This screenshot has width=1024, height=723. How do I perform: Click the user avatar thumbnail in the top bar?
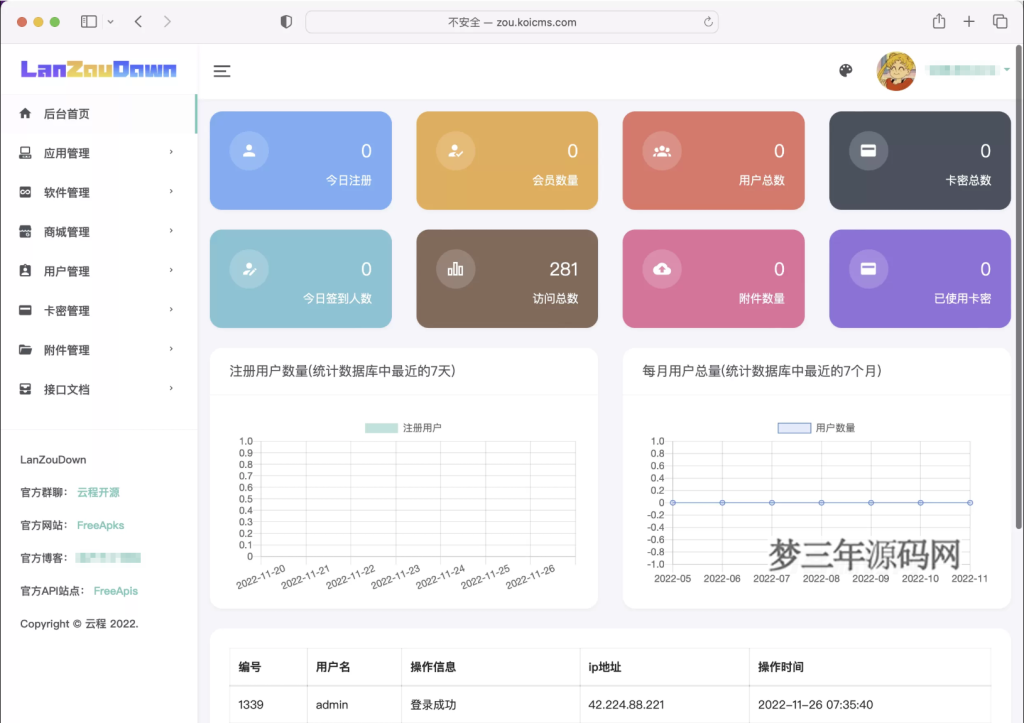click(x=896, y=70)
